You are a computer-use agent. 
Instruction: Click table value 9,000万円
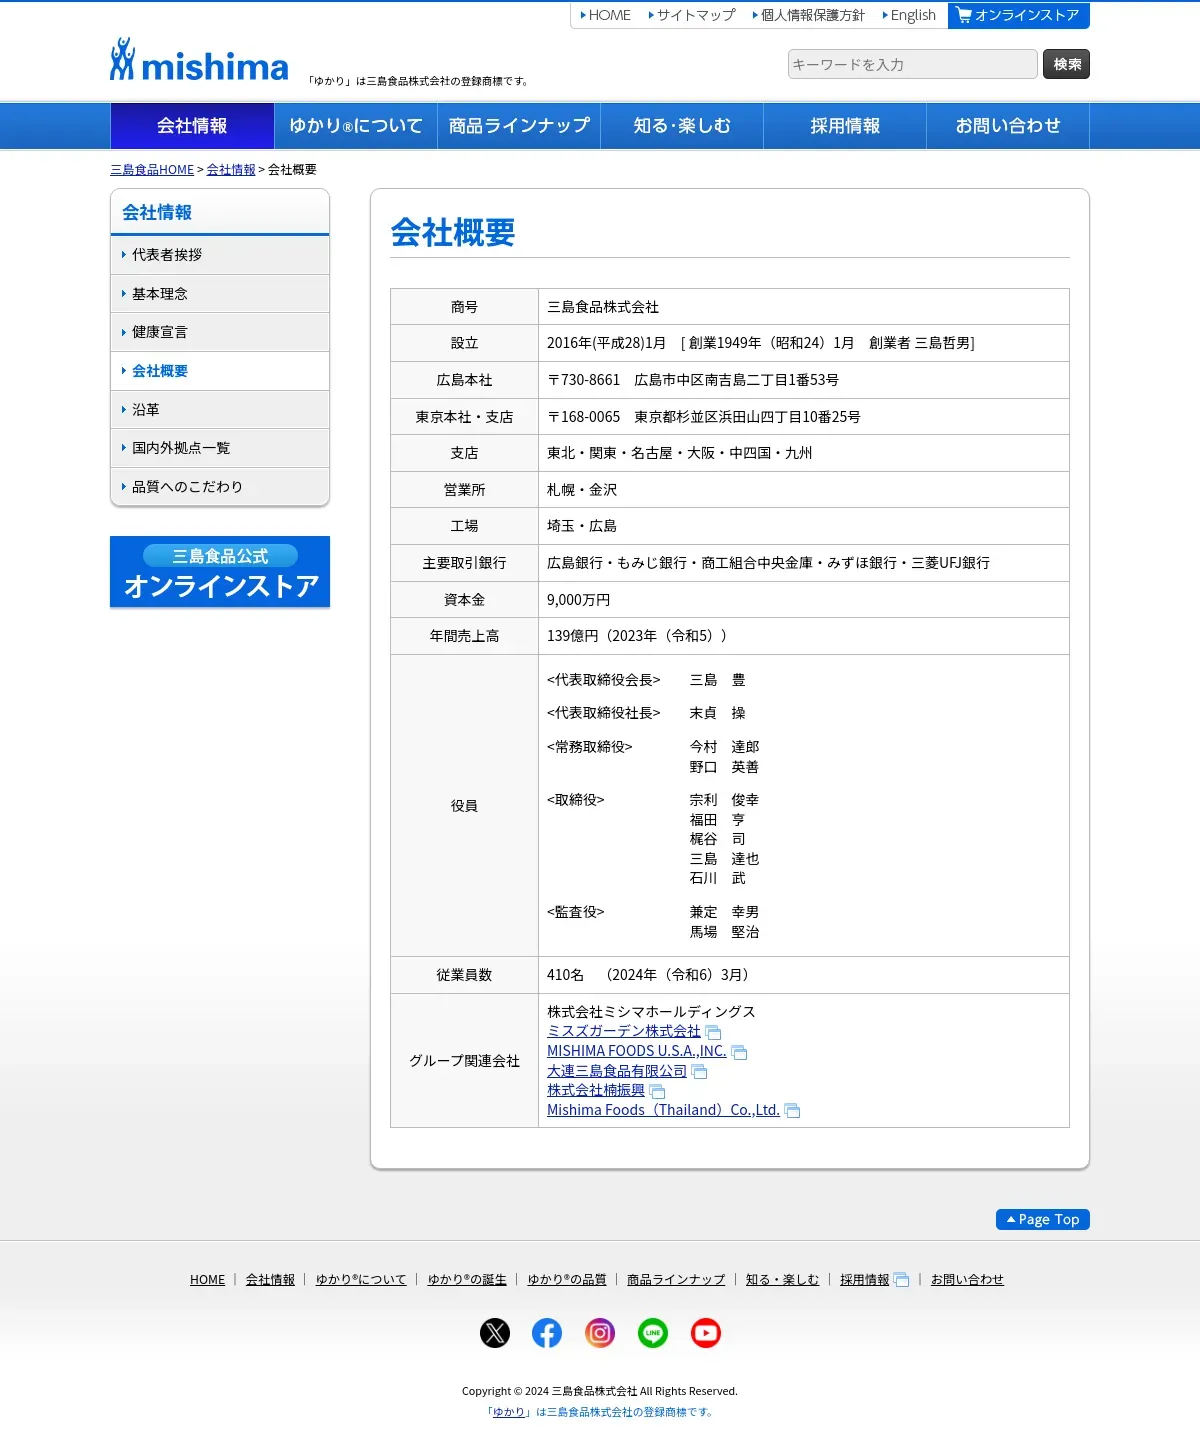(578, 600)
